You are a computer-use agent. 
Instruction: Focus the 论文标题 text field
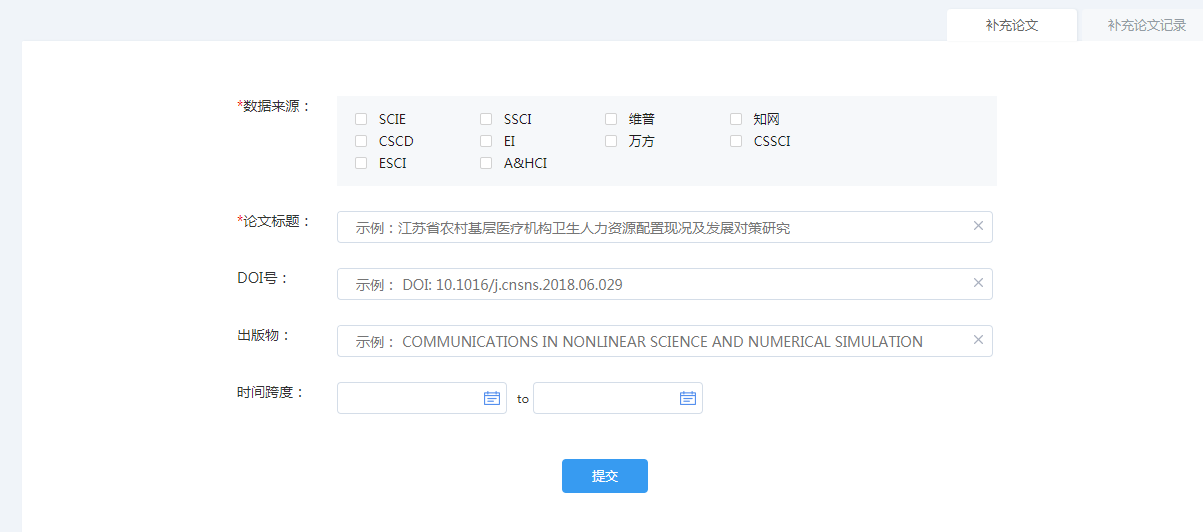[x=665, y=227]
